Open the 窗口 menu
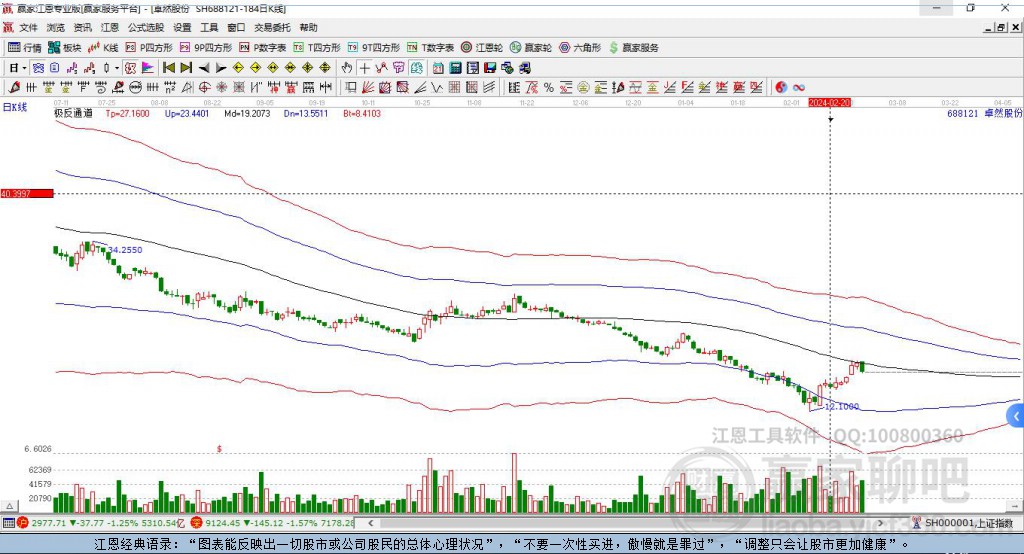The width and height of the screenshot is (1024, 554). [236, 27]
